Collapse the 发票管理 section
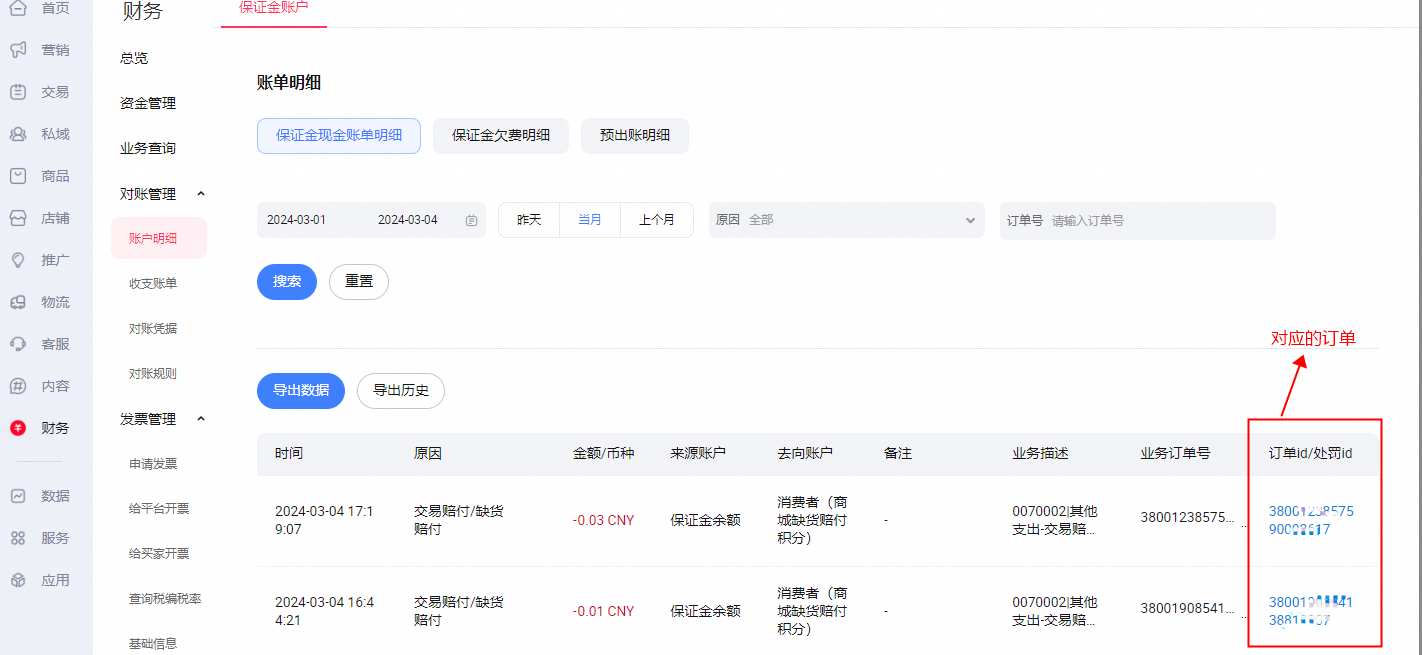1422x655 pixels. (x=201, y=419)
